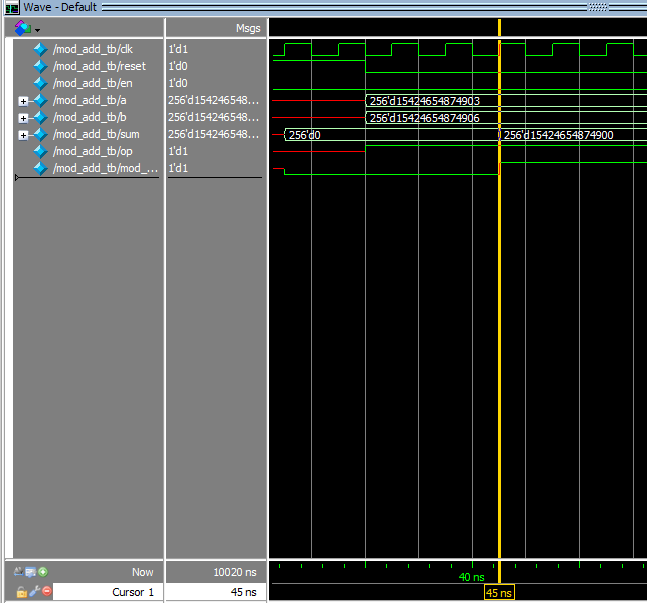647x603 pixels.
Task: Select the /mod_add_tb/reset signal name
Action: [x=99, y=66]
